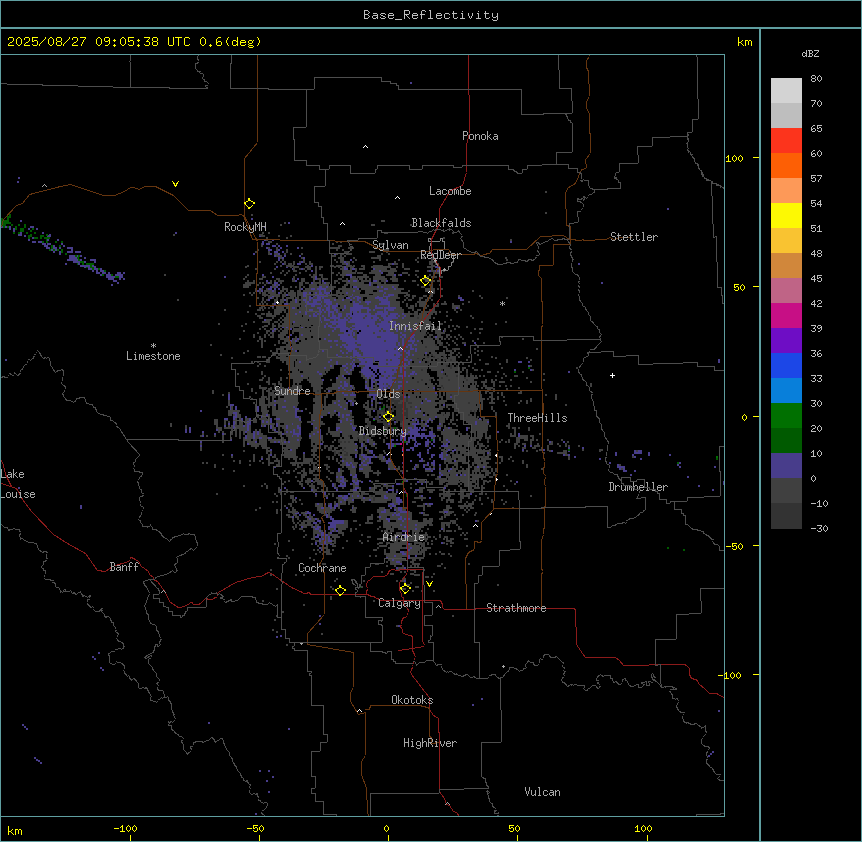Click the Cochrane label
862x842 pixels.
(x=322, y=568)
